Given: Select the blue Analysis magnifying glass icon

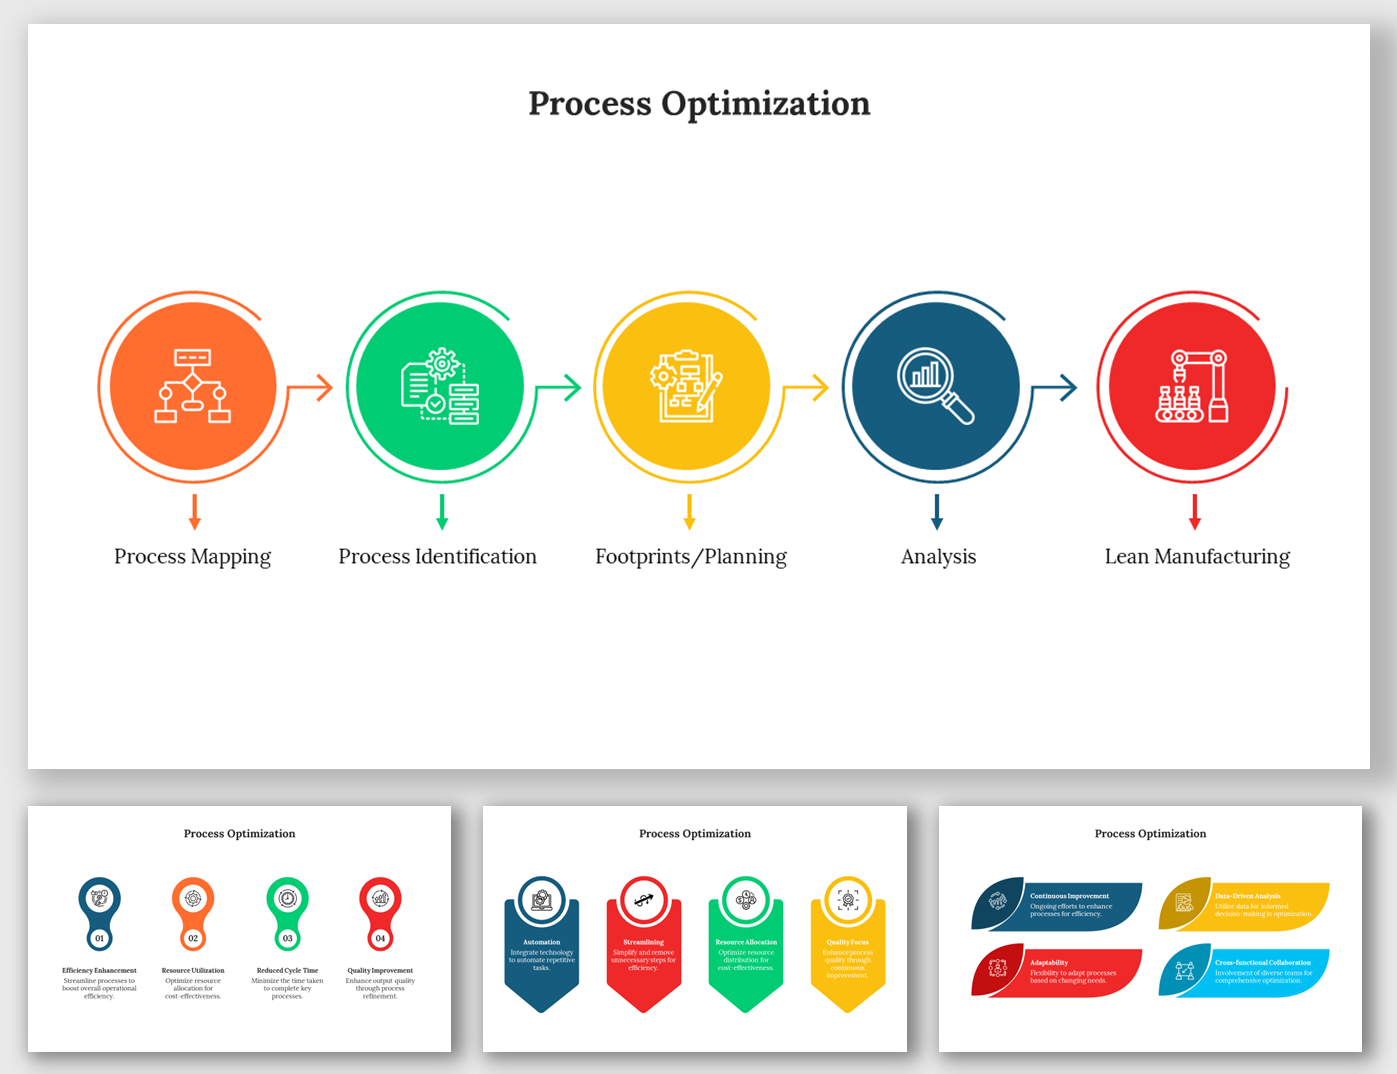Looking at the screenshot, I should [x=935, y=386].
